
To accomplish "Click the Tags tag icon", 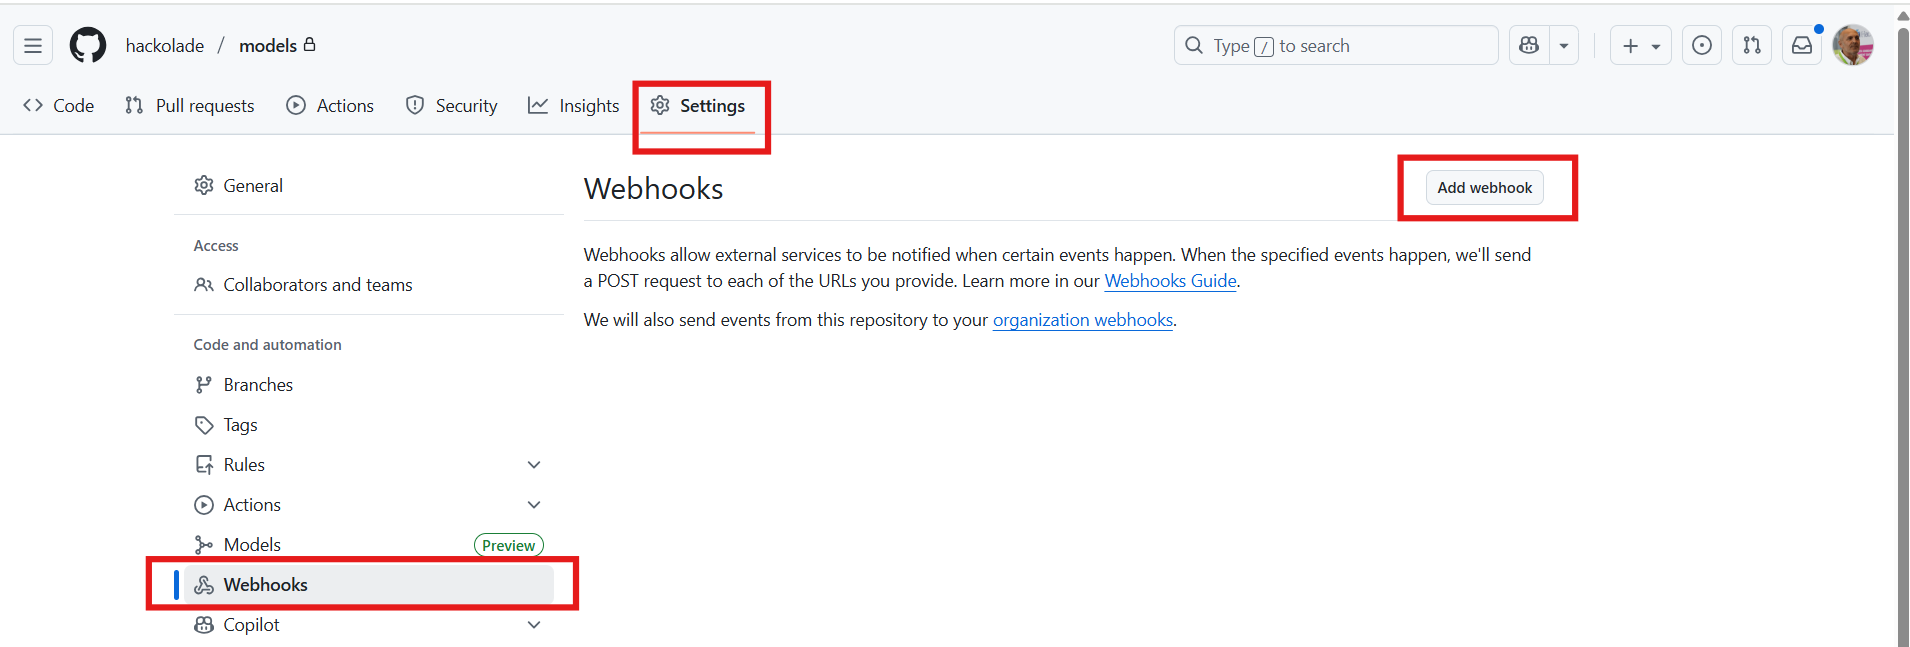I will click(x=204, y=425).
